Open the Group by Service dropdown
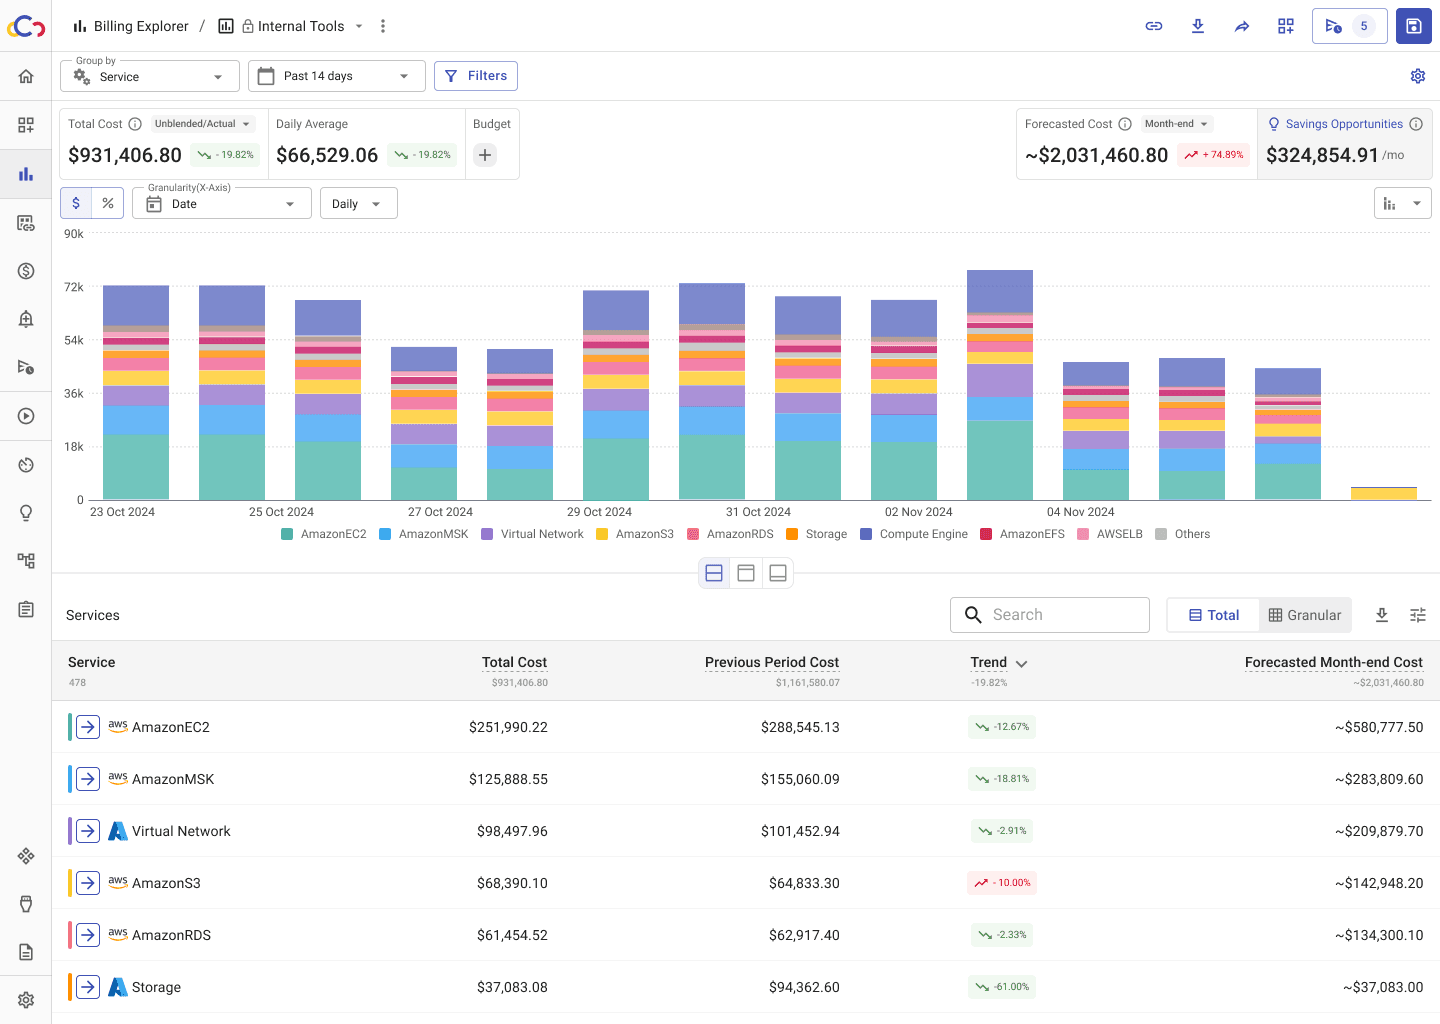Screen dimensions: 1440x1024 coord(150,76)
